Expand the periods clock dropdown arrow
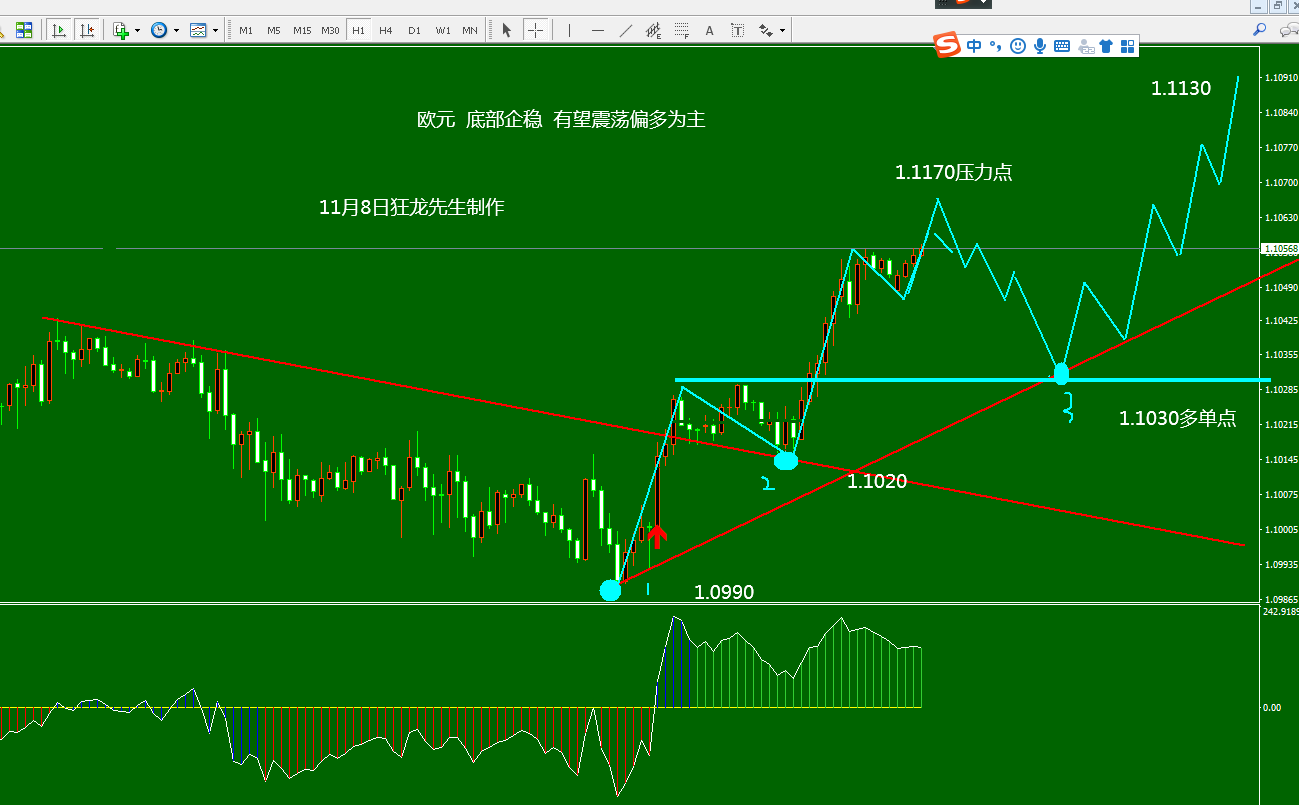This screenshot has width=1299, height=805. point(176,30)
